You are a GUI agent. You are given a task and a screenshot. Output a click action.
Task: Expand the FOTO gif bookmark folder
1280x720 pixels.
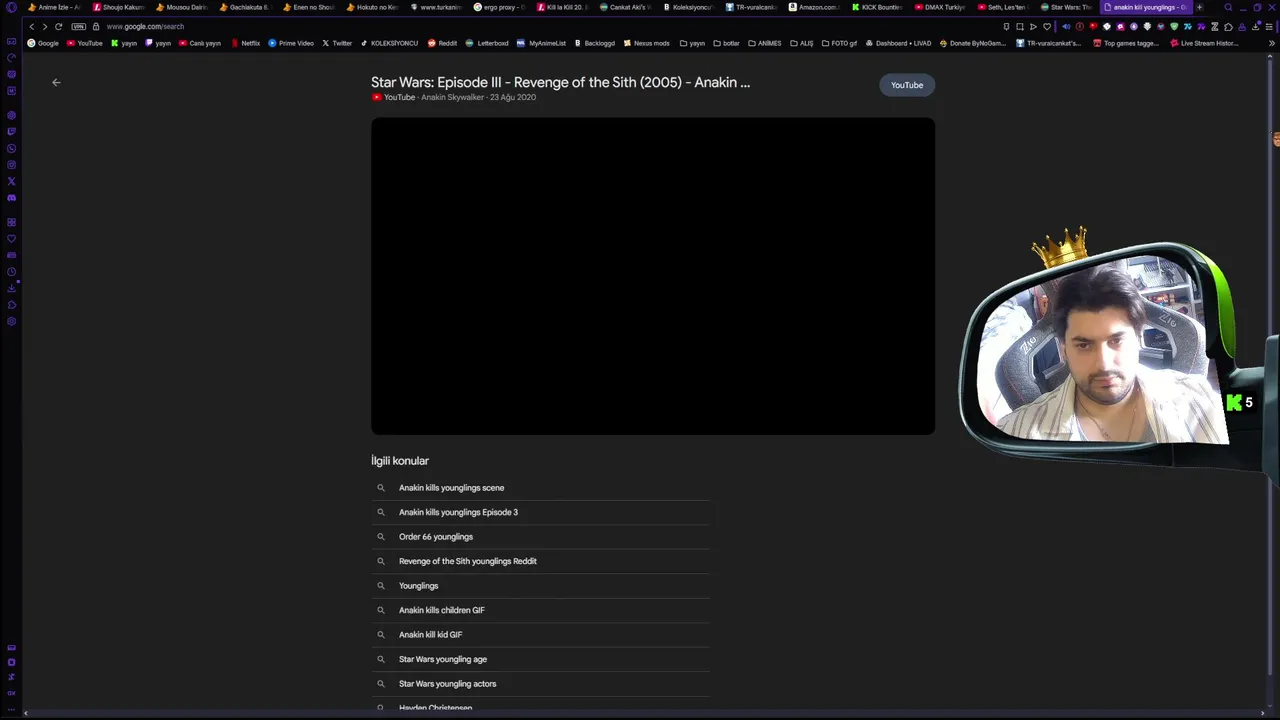pos(839,43)
